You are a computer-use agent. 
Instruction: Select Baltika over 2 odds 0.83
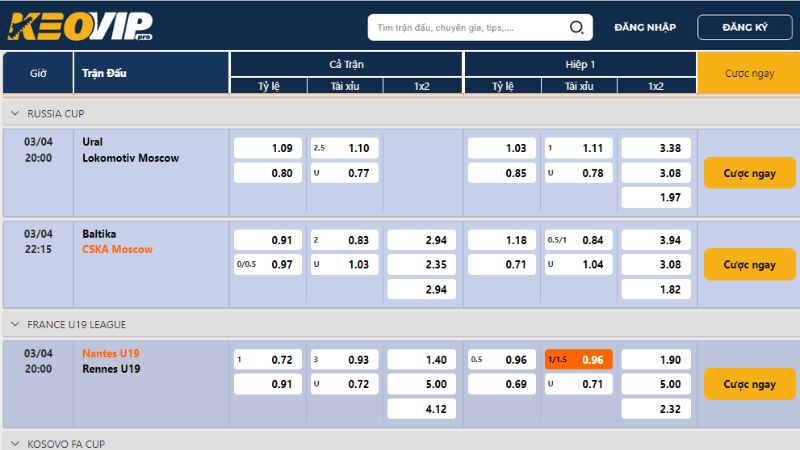[344, 240]
